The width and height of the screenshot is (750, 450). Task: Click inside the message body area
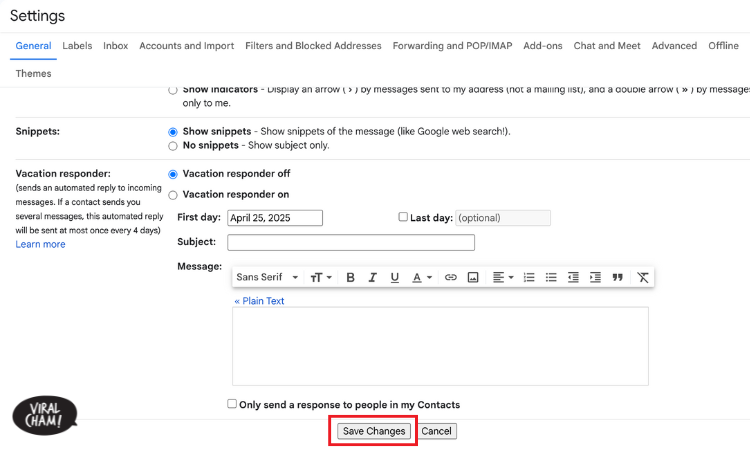(441, 346)
